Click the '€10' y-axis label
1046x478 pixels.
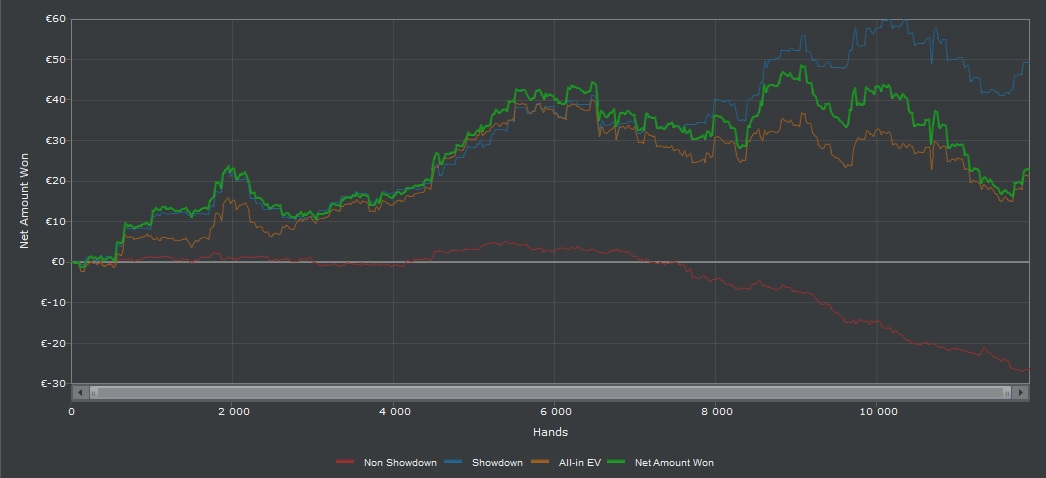click(55, 221)
